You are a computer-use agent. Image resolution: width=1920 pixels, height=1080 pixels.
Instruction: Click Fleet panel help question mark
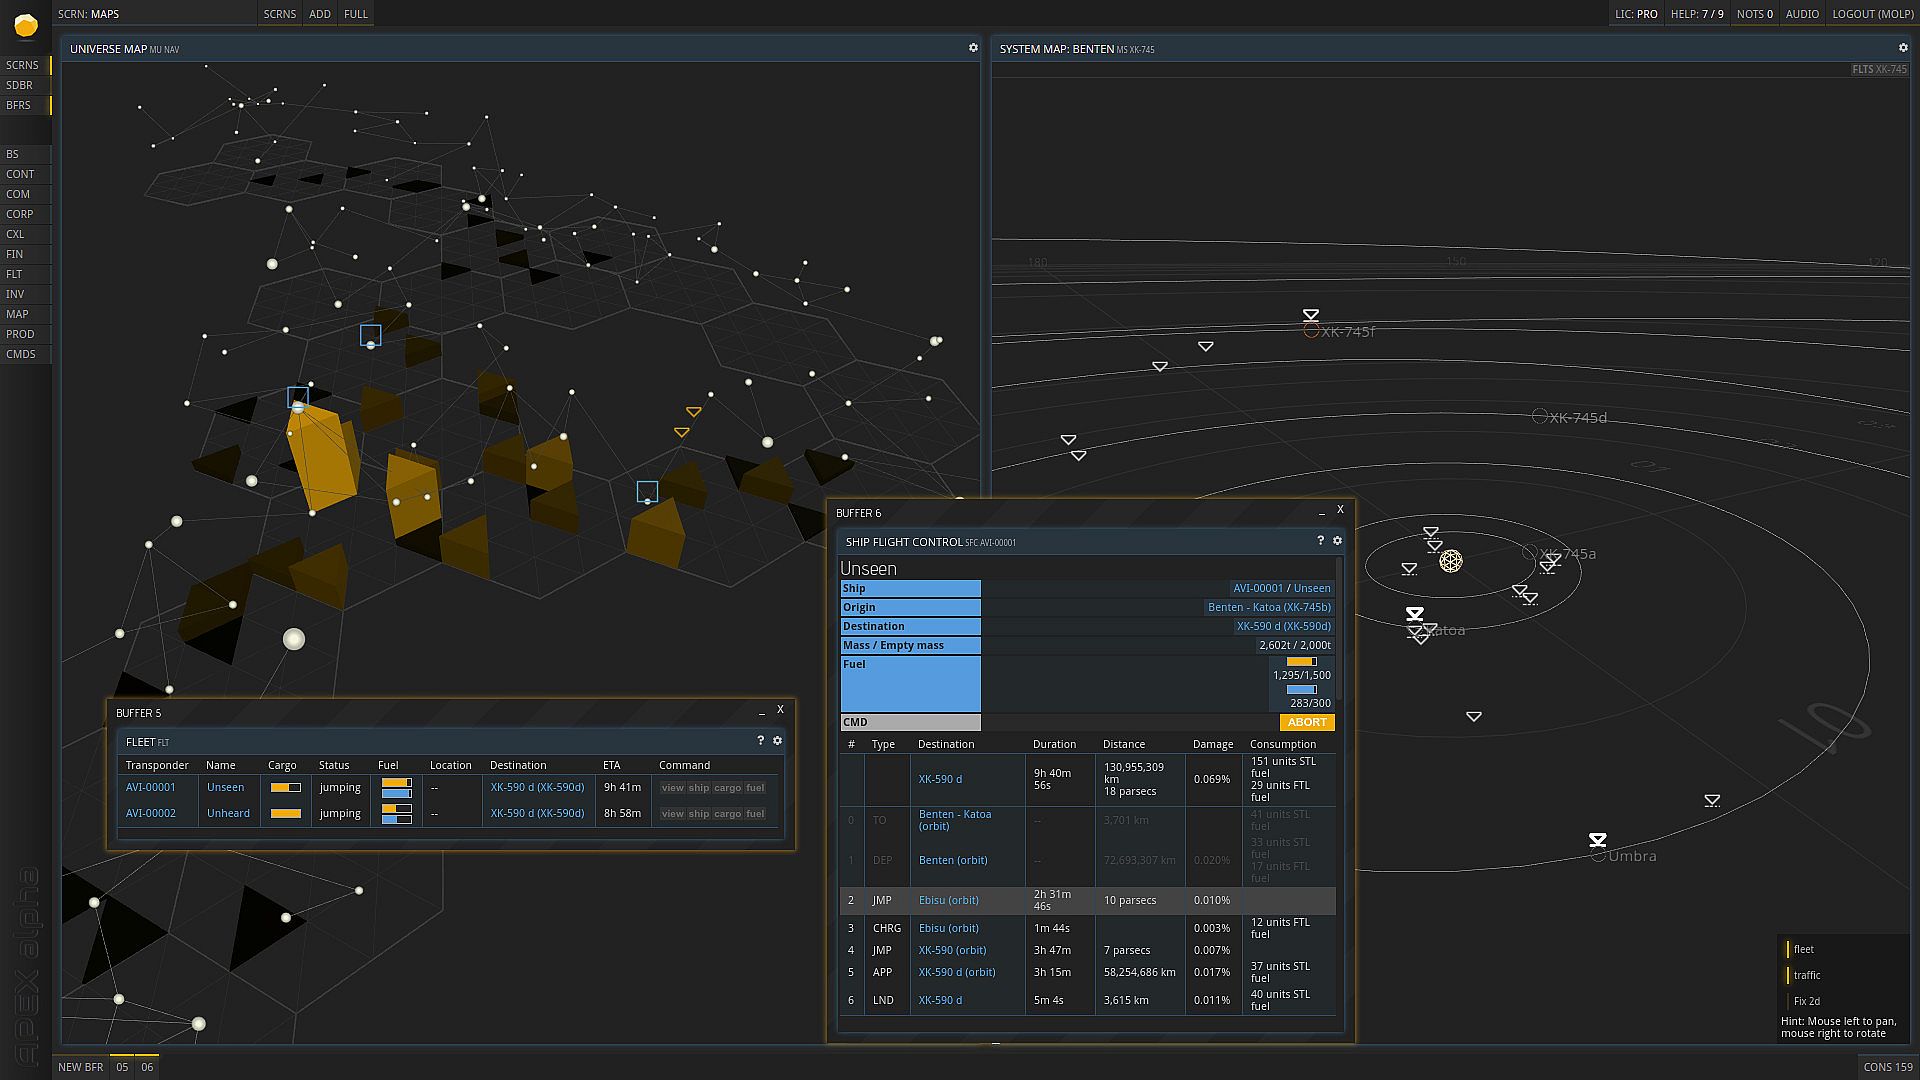(x=760, y=741)
